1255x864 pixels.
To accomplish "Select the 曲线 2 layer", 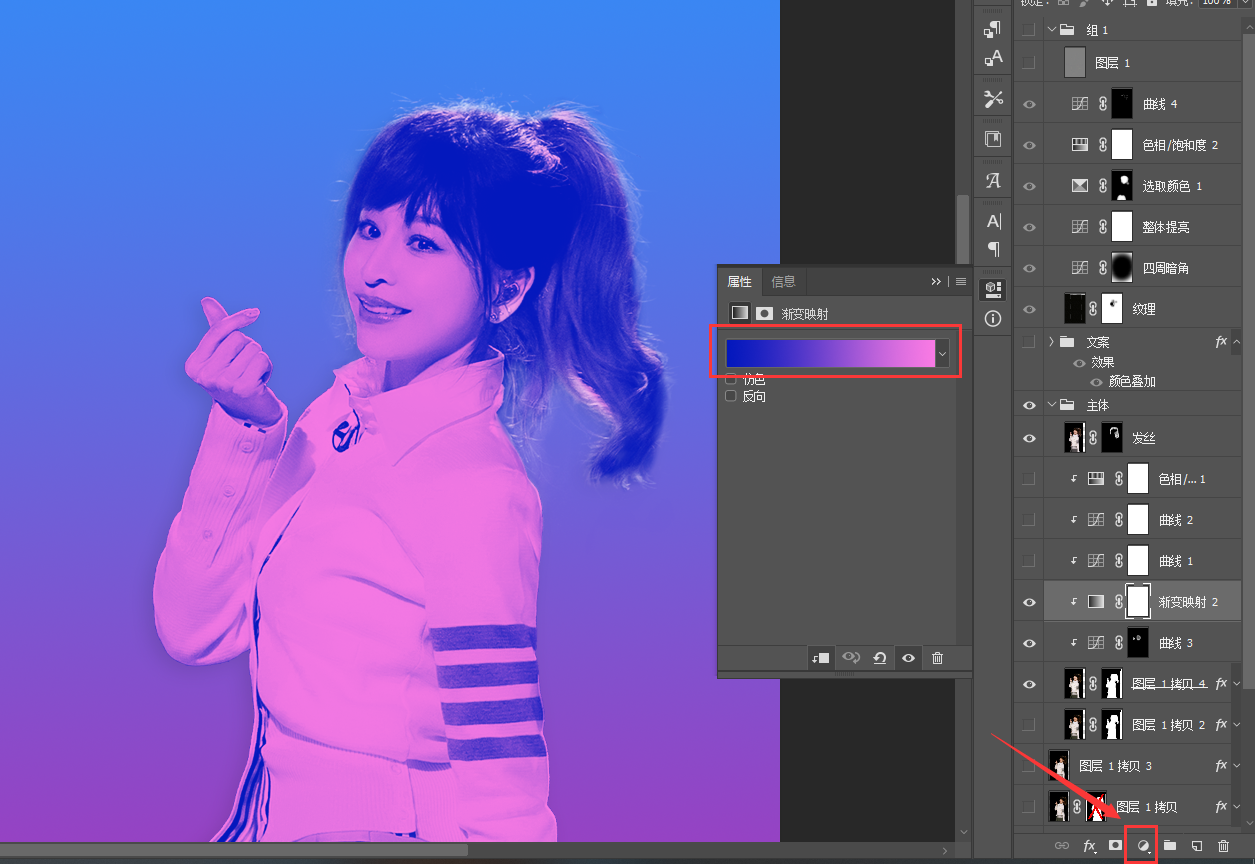I will (x=1175, y=520).
